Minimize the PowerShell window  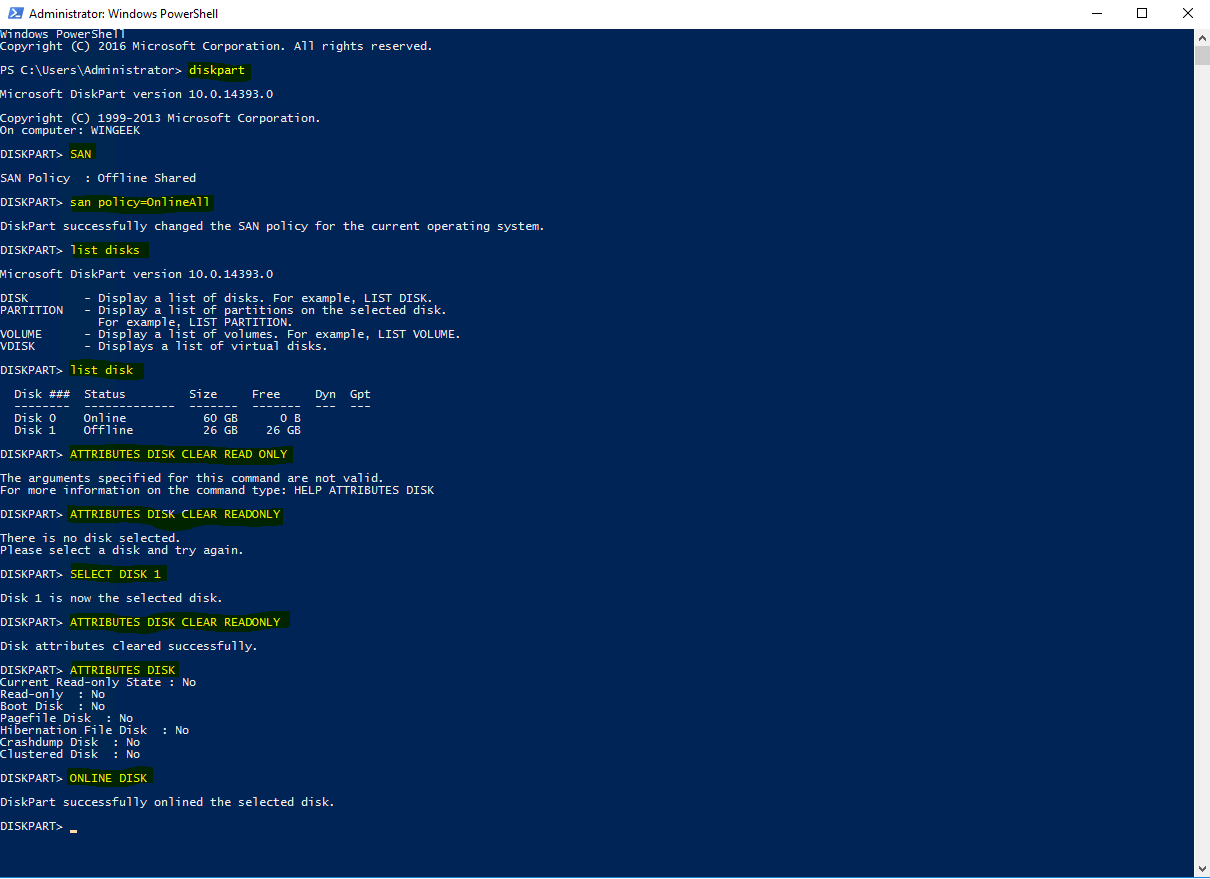click(x=1095, y=14)
